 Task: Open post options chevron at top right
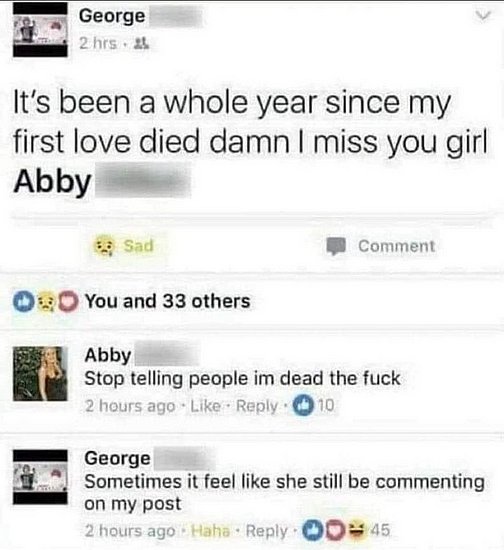483,16
